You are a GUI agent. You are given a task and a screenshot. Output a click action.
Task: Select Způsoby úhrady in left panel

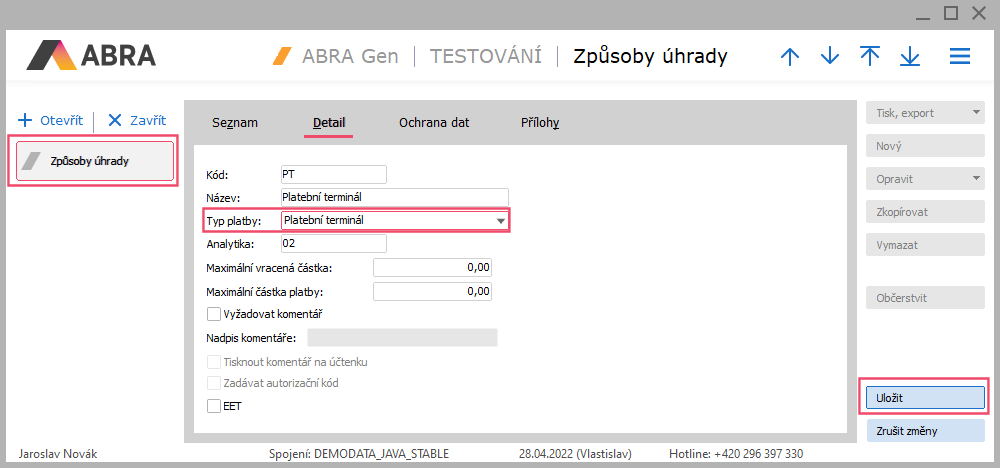pyautogui.click(x=92, y=161)
